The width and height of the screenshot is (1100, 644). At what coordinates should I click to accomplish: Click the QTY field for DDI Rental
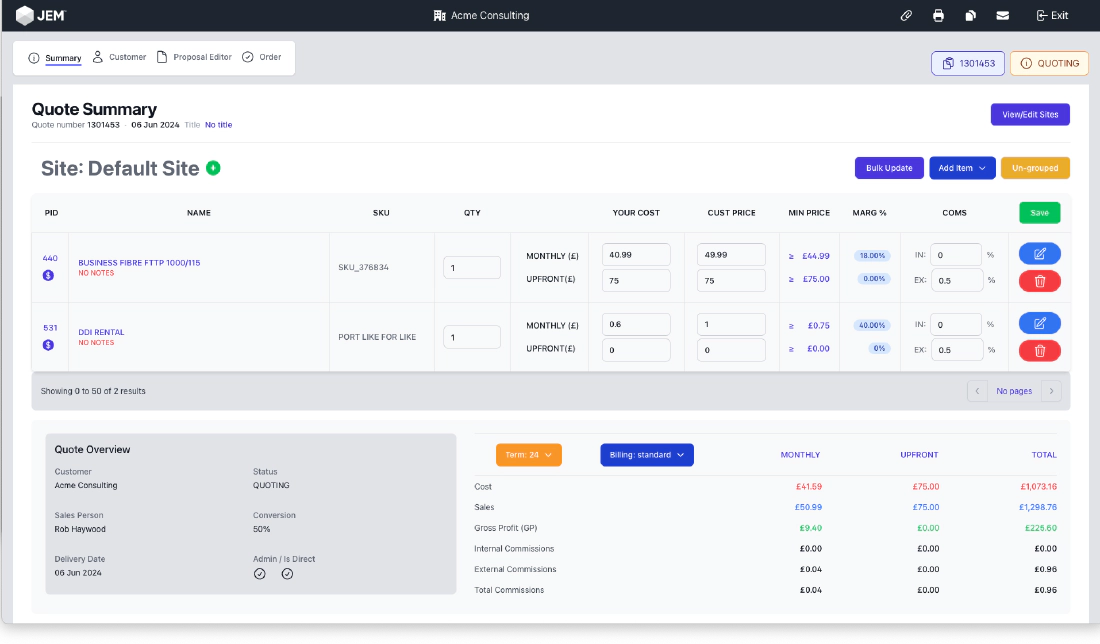coord(471,337)
